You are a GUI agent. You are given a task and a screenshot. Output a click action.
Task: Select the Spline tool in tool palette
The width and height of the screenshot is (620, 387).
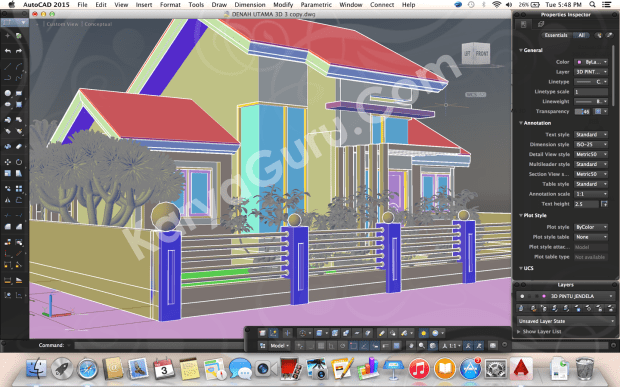[x=19, y=78]
